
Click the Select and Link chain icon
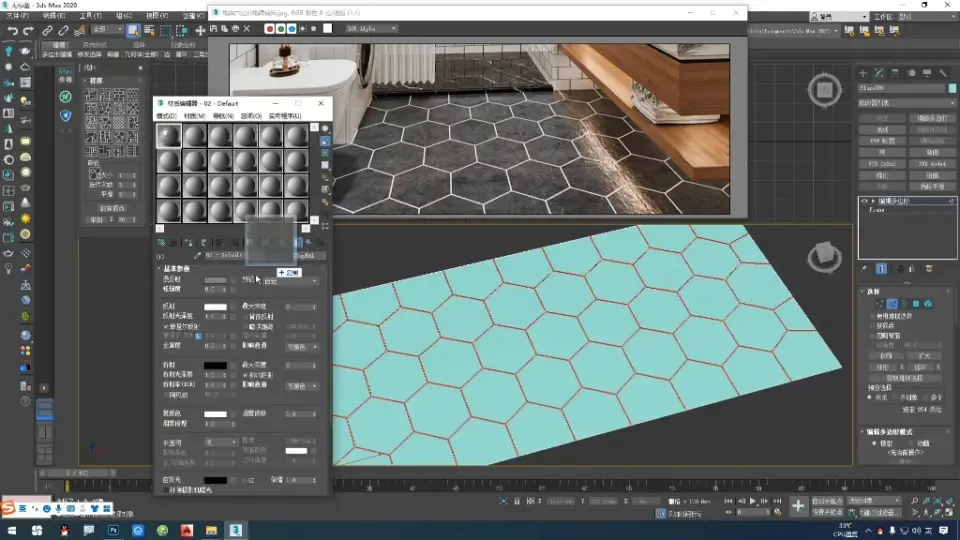coord(47,30)
